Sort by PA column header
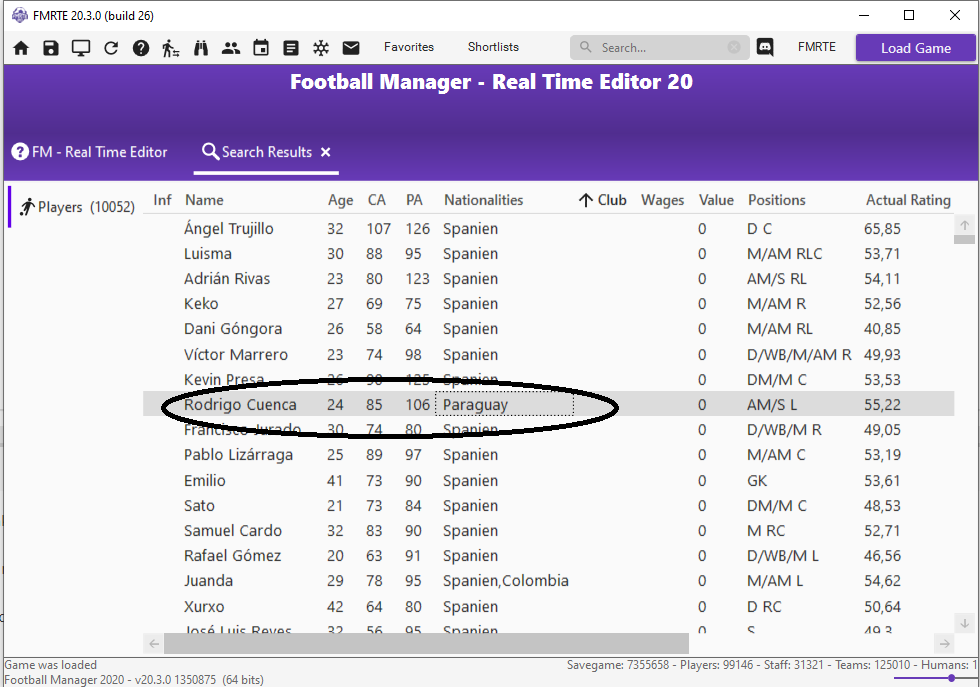The height and width of the screenshot is (687, 980). point(414,200)
